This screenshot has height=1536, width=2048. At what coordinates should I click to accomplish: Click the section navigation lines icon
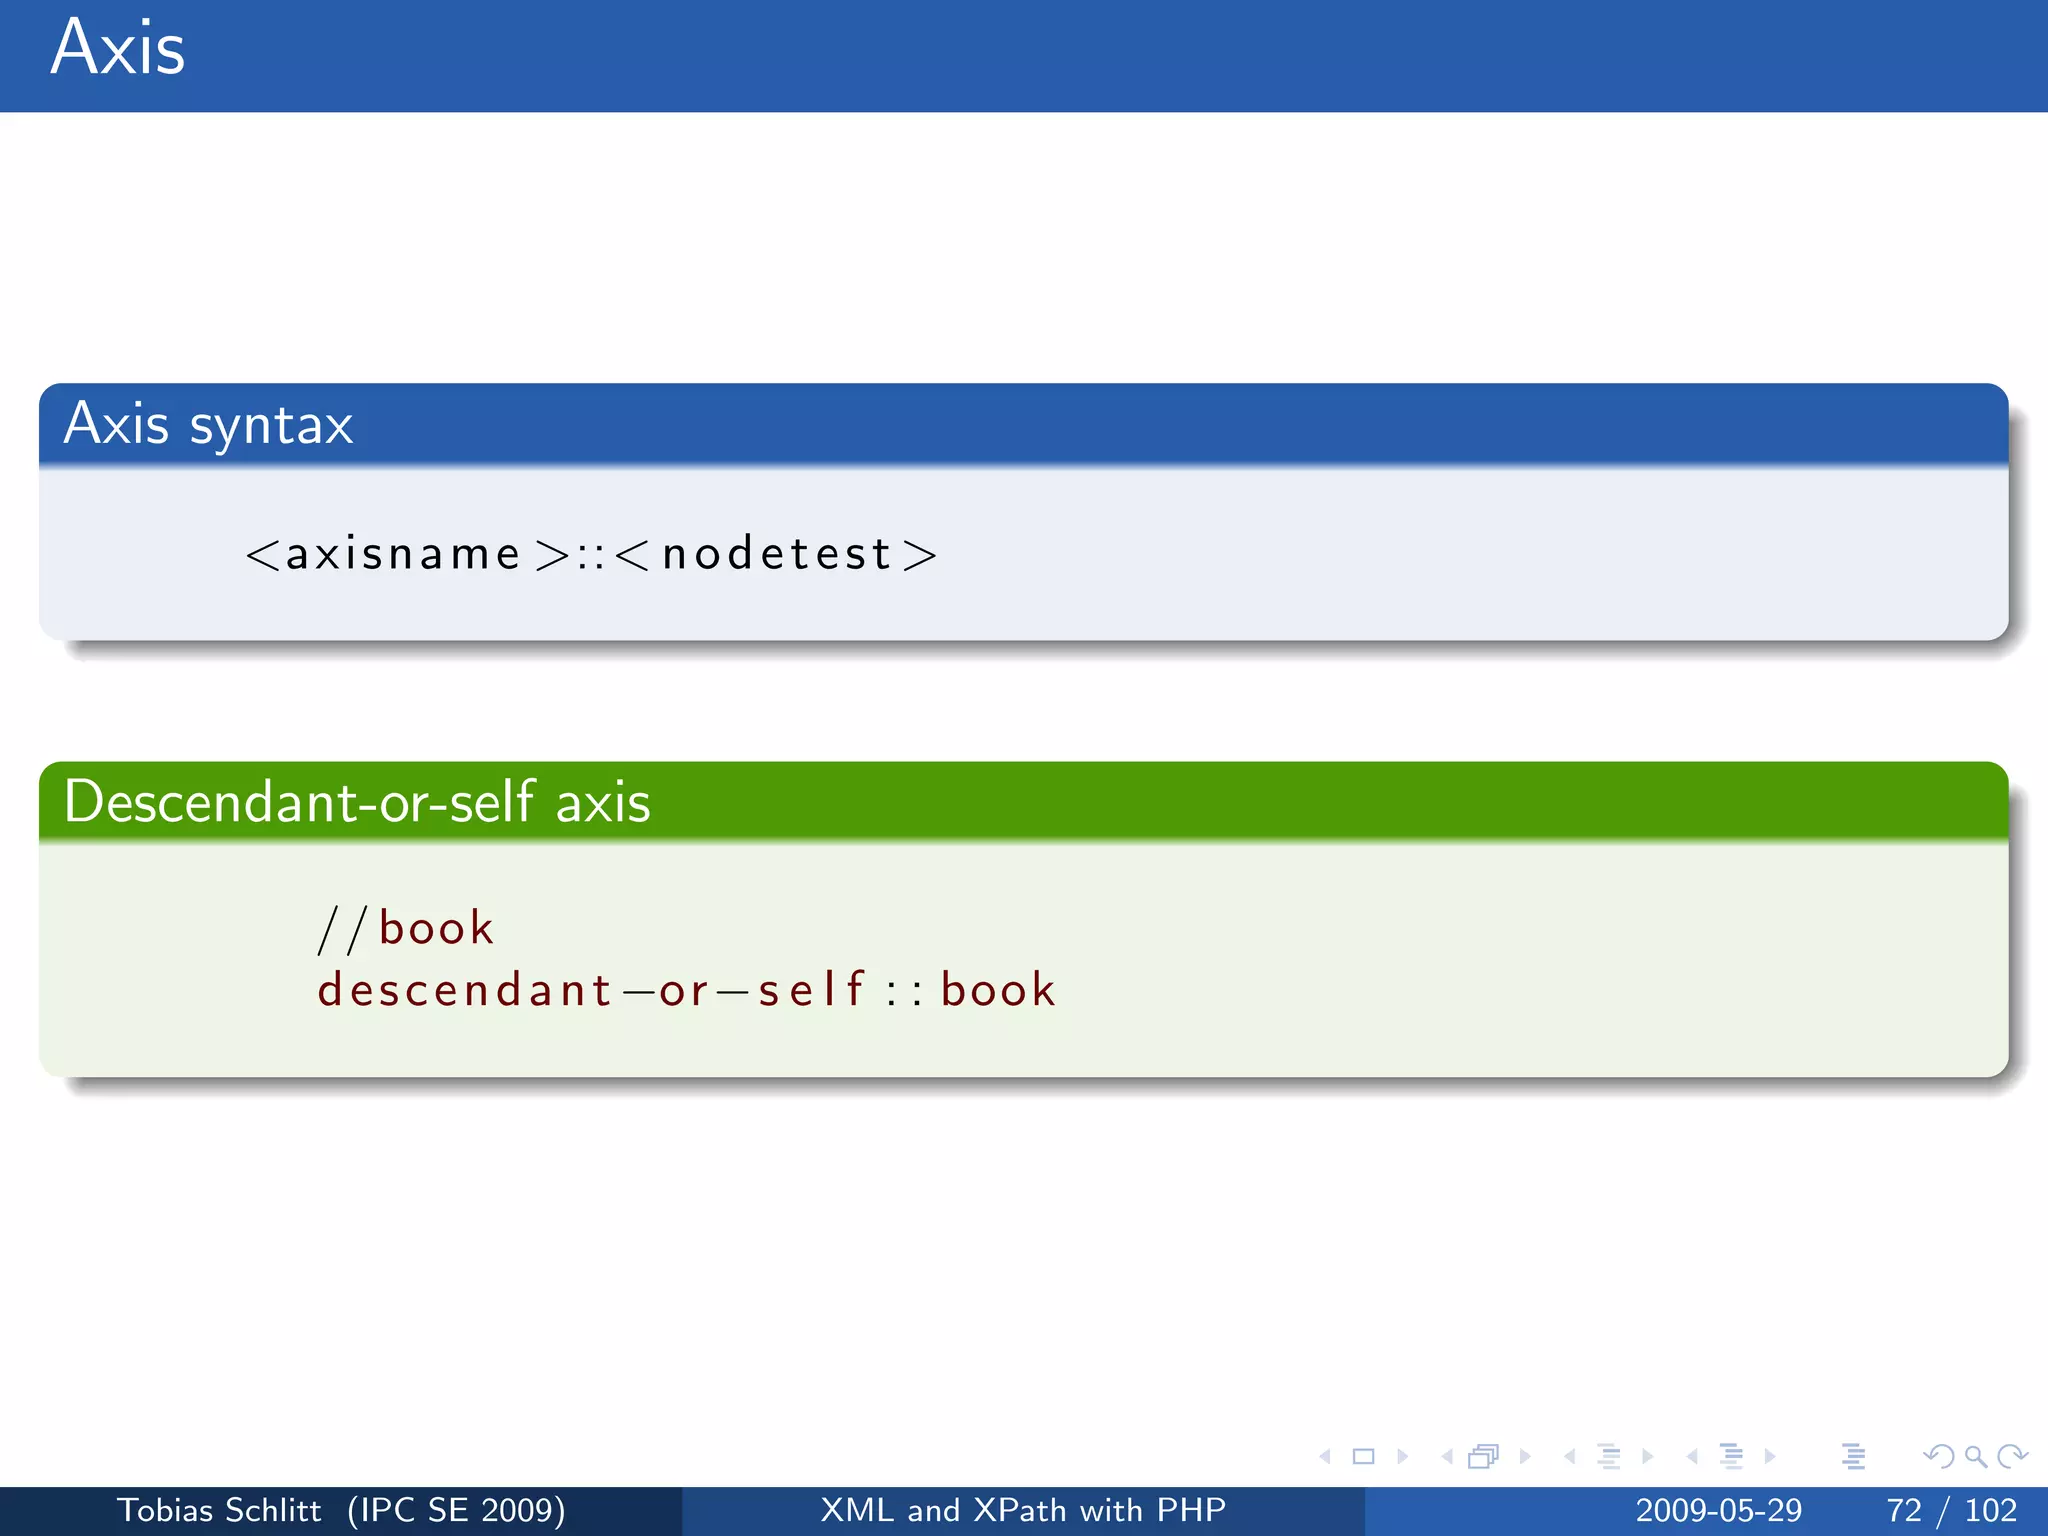click(x=1731, y=1457)
